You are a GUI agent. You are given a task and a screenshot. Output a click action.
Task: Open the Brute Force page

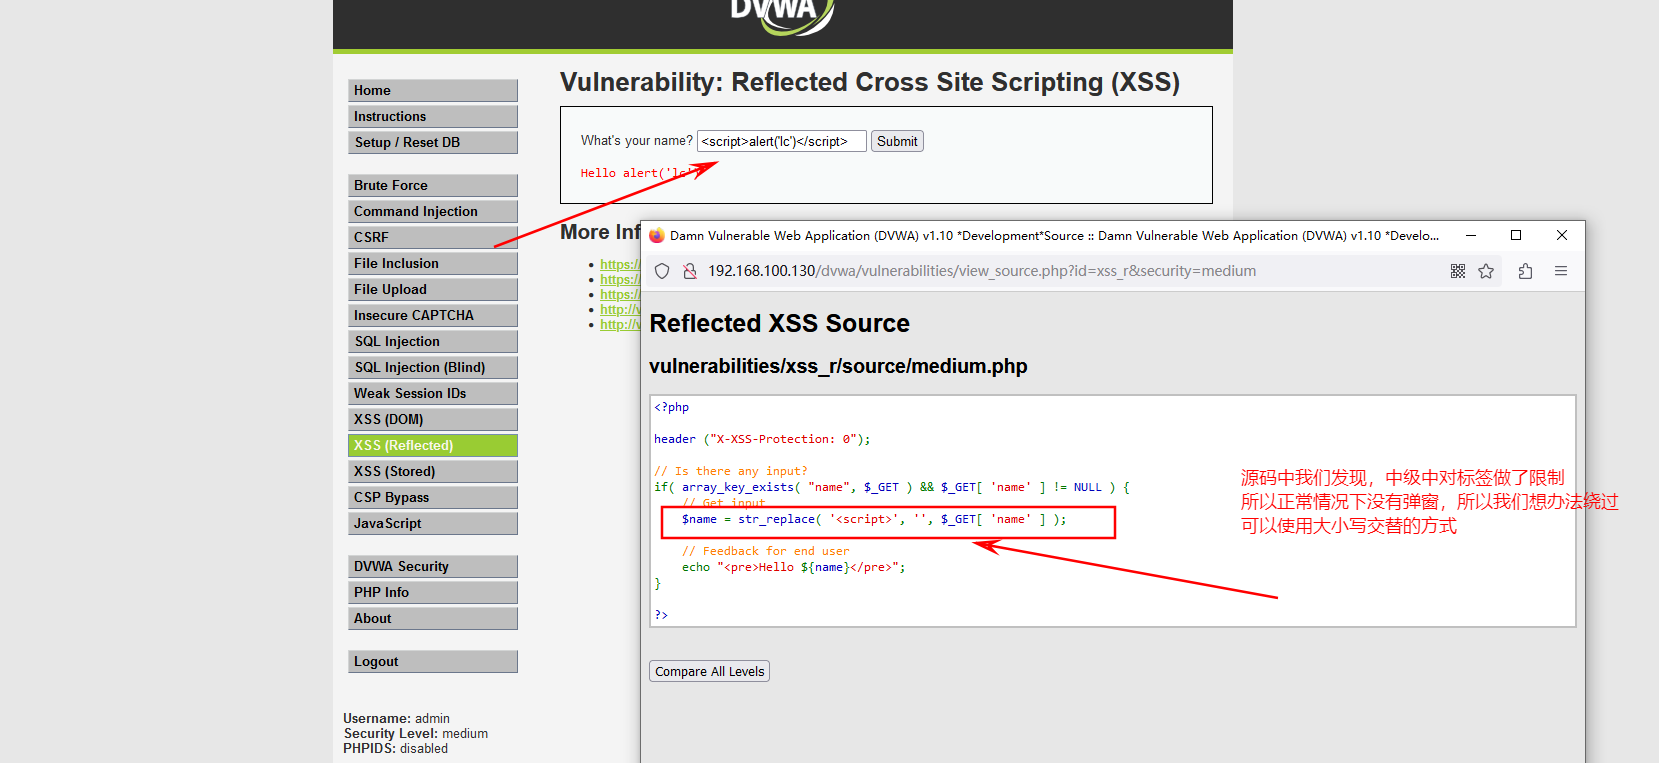[433, 185]
